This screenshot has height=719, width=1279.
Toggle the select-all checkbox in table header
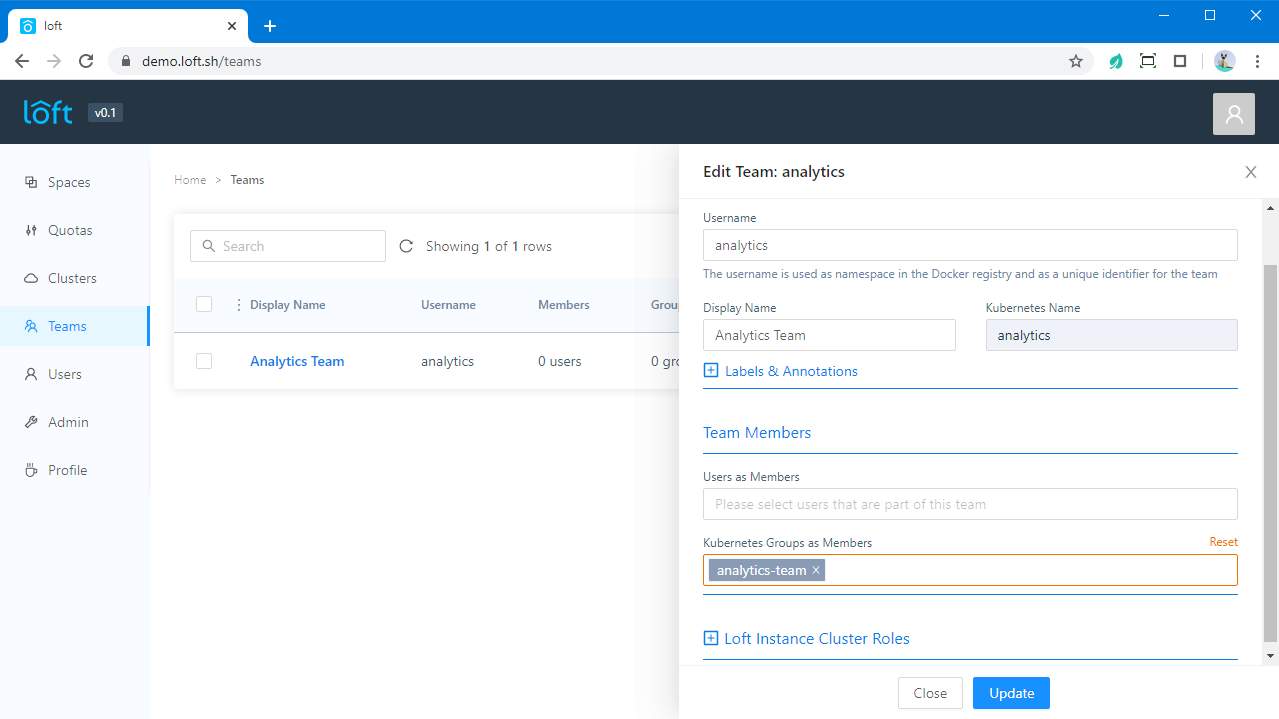(204, 304)
